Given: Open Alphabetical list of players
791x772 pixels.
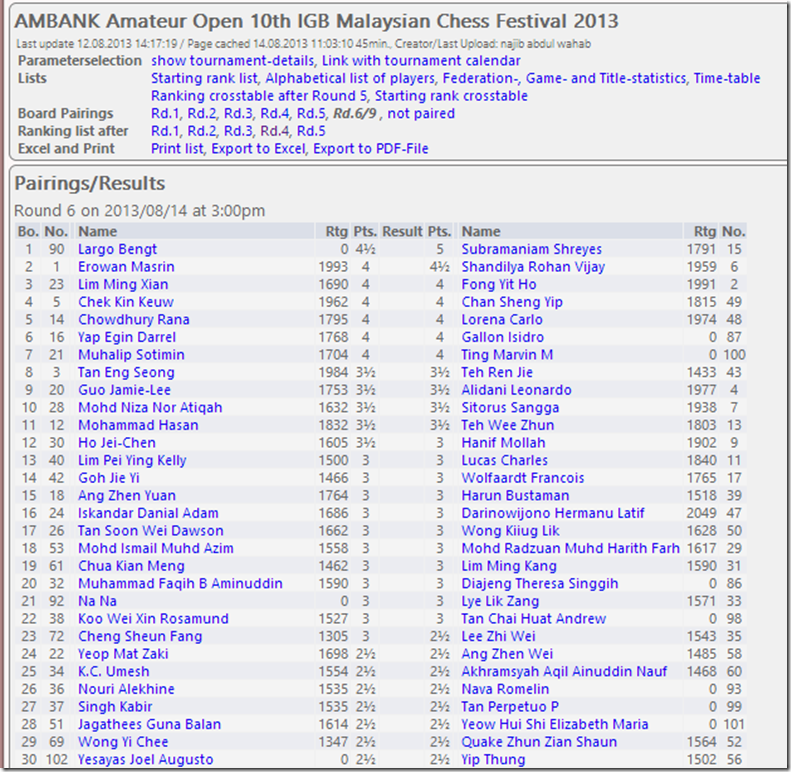Looking at the screenshot, I should 350,79.
